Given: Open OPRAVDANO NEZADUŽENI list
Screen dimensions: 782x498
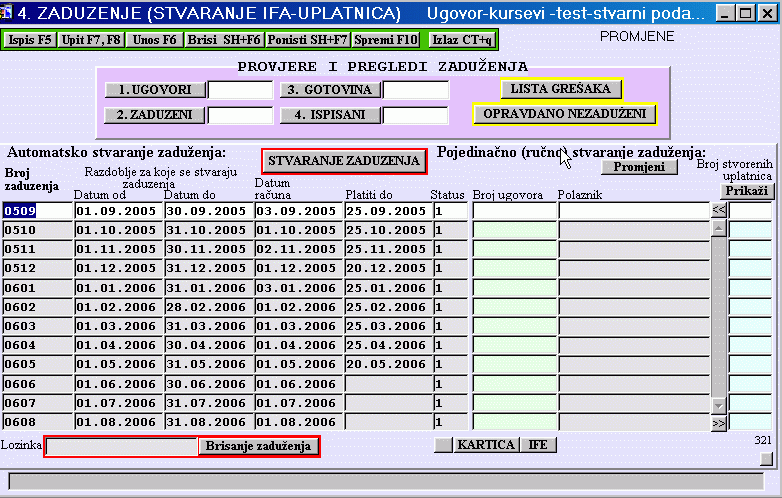Looking at the screenshot, I should click(565, 114).
